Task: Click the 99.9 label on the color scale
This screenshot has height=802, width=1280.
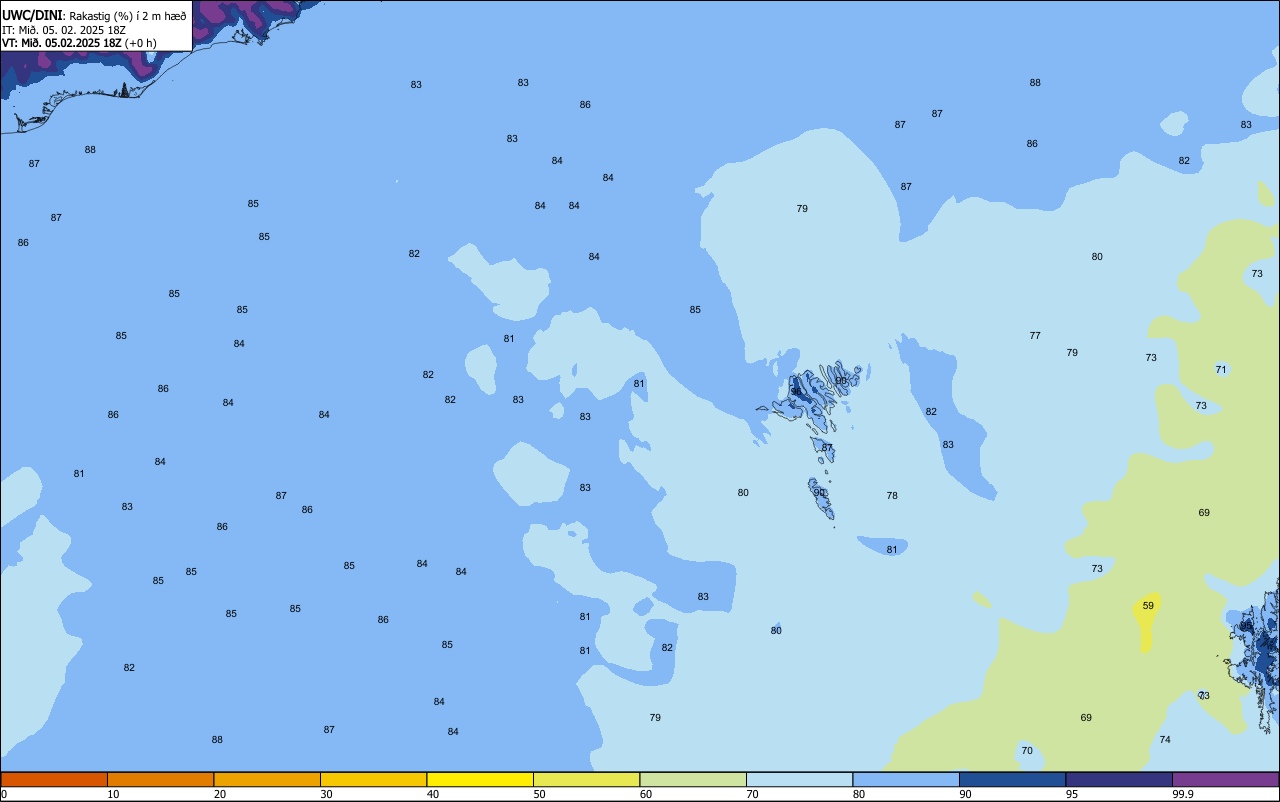Action: [x=1183, y=794]
